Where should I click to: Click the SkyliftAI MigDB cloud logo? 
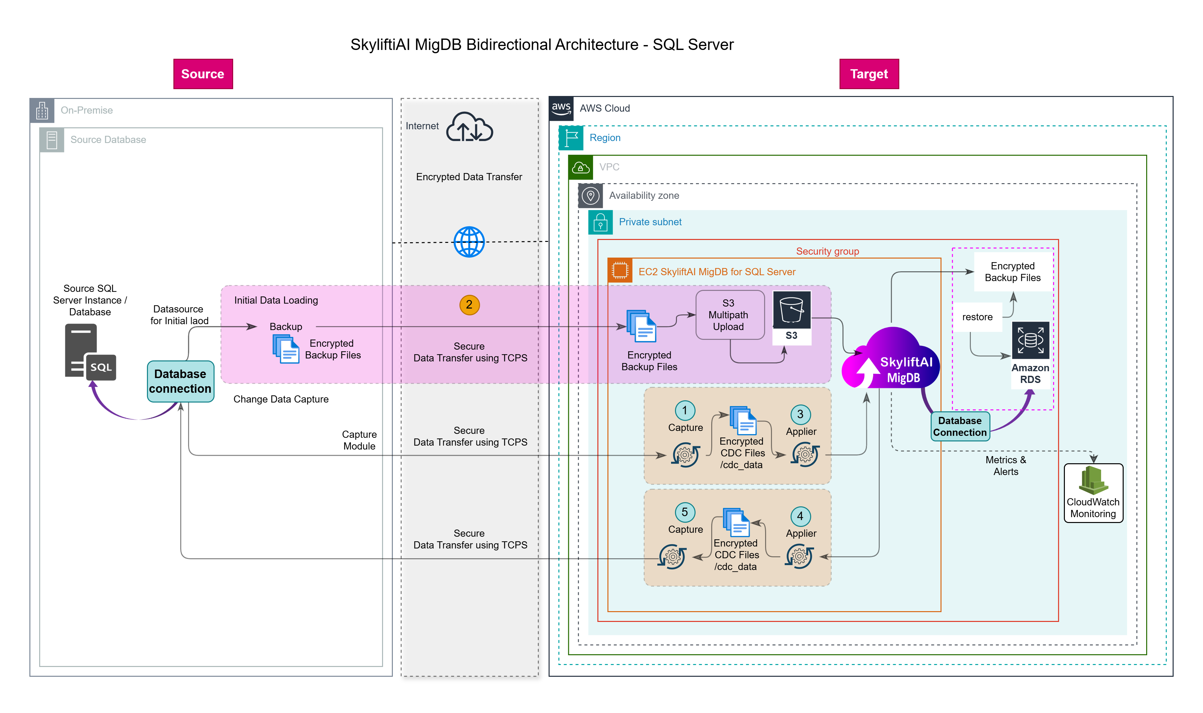click(x=890, y=358)
